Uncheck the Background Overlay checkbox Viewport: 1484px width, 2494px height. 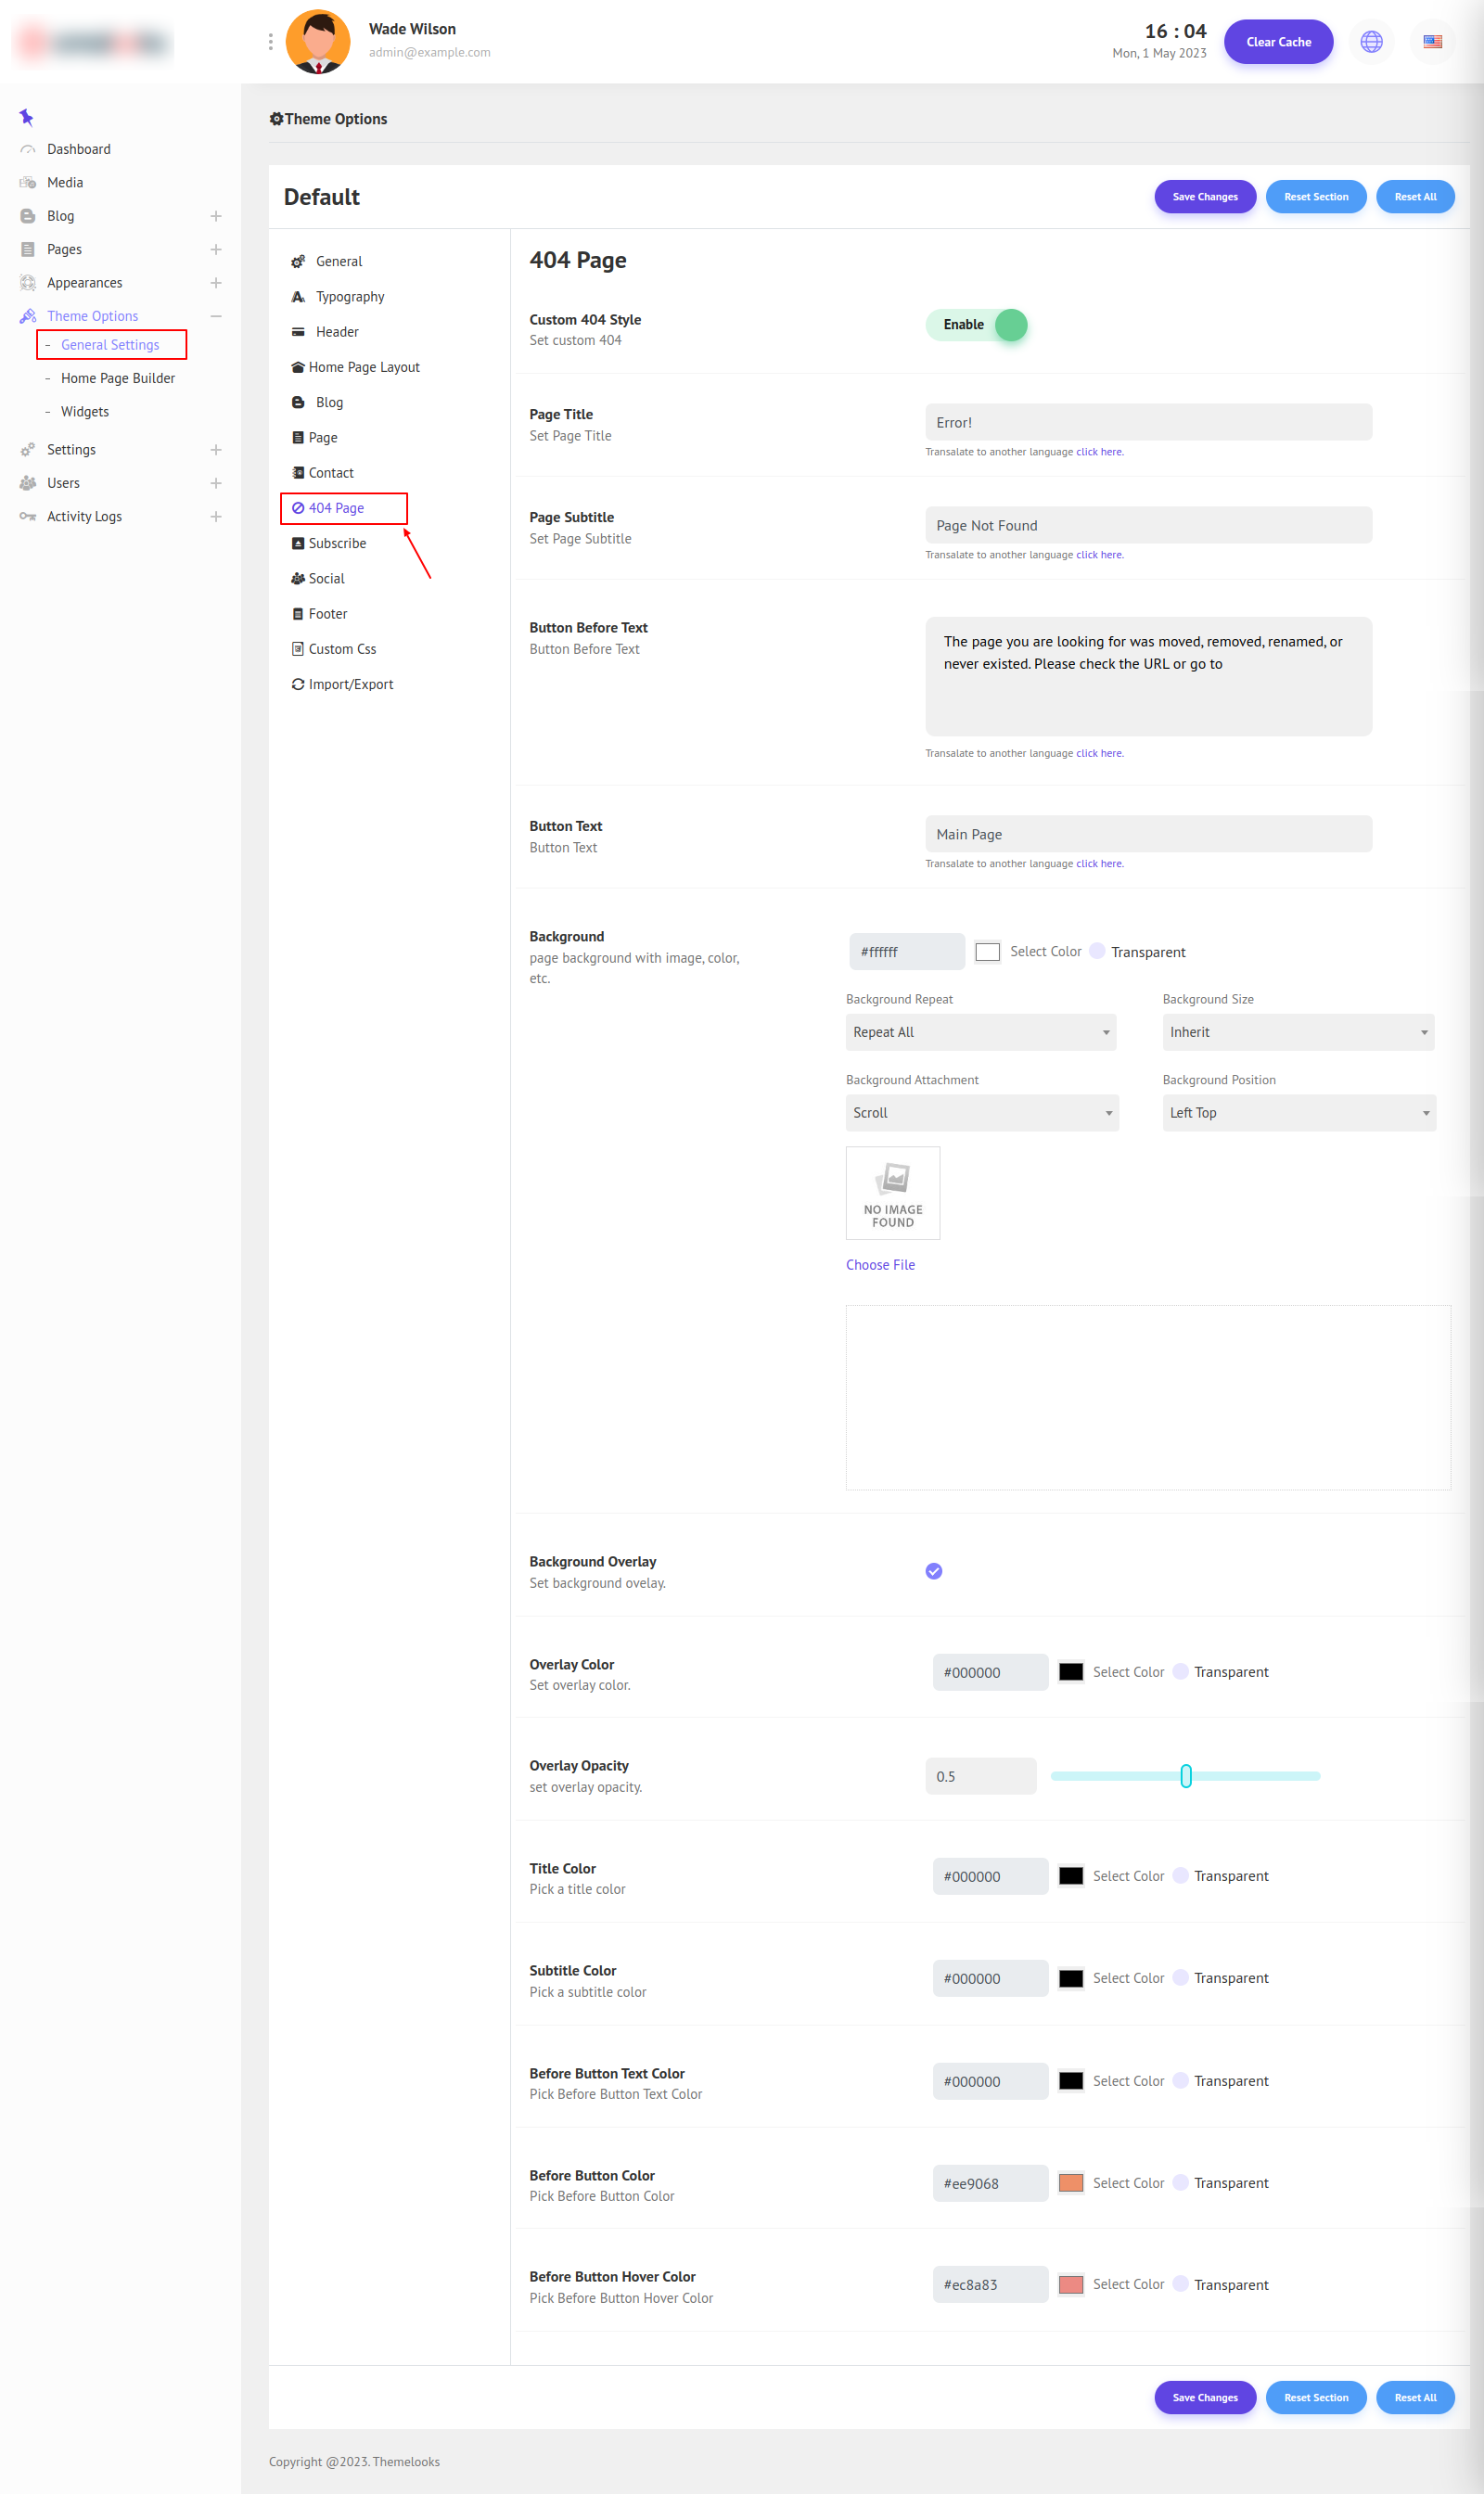(x=933, y=1571)
